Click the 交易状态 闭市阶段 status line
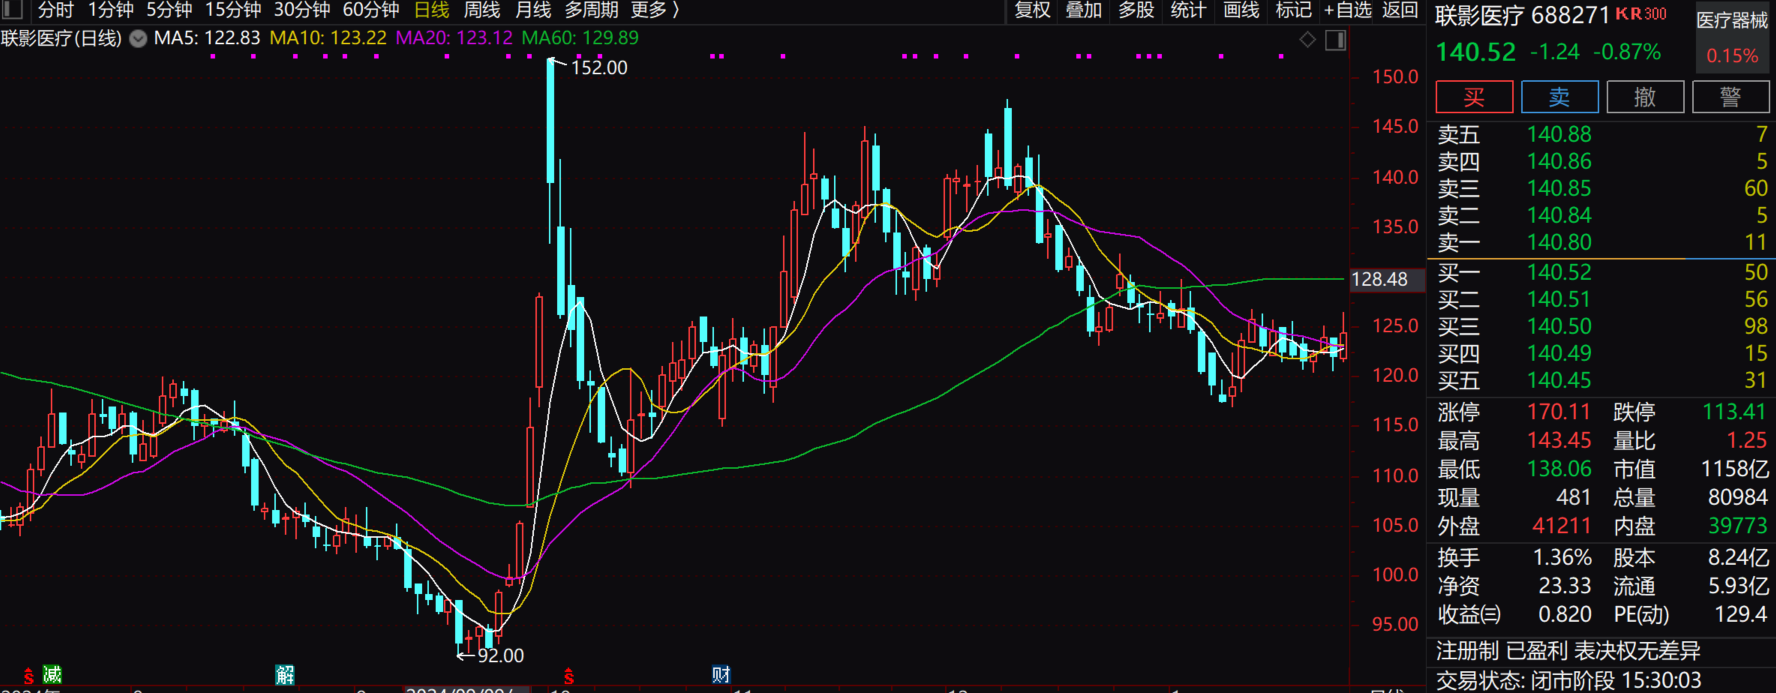 tap(1569, 681)
